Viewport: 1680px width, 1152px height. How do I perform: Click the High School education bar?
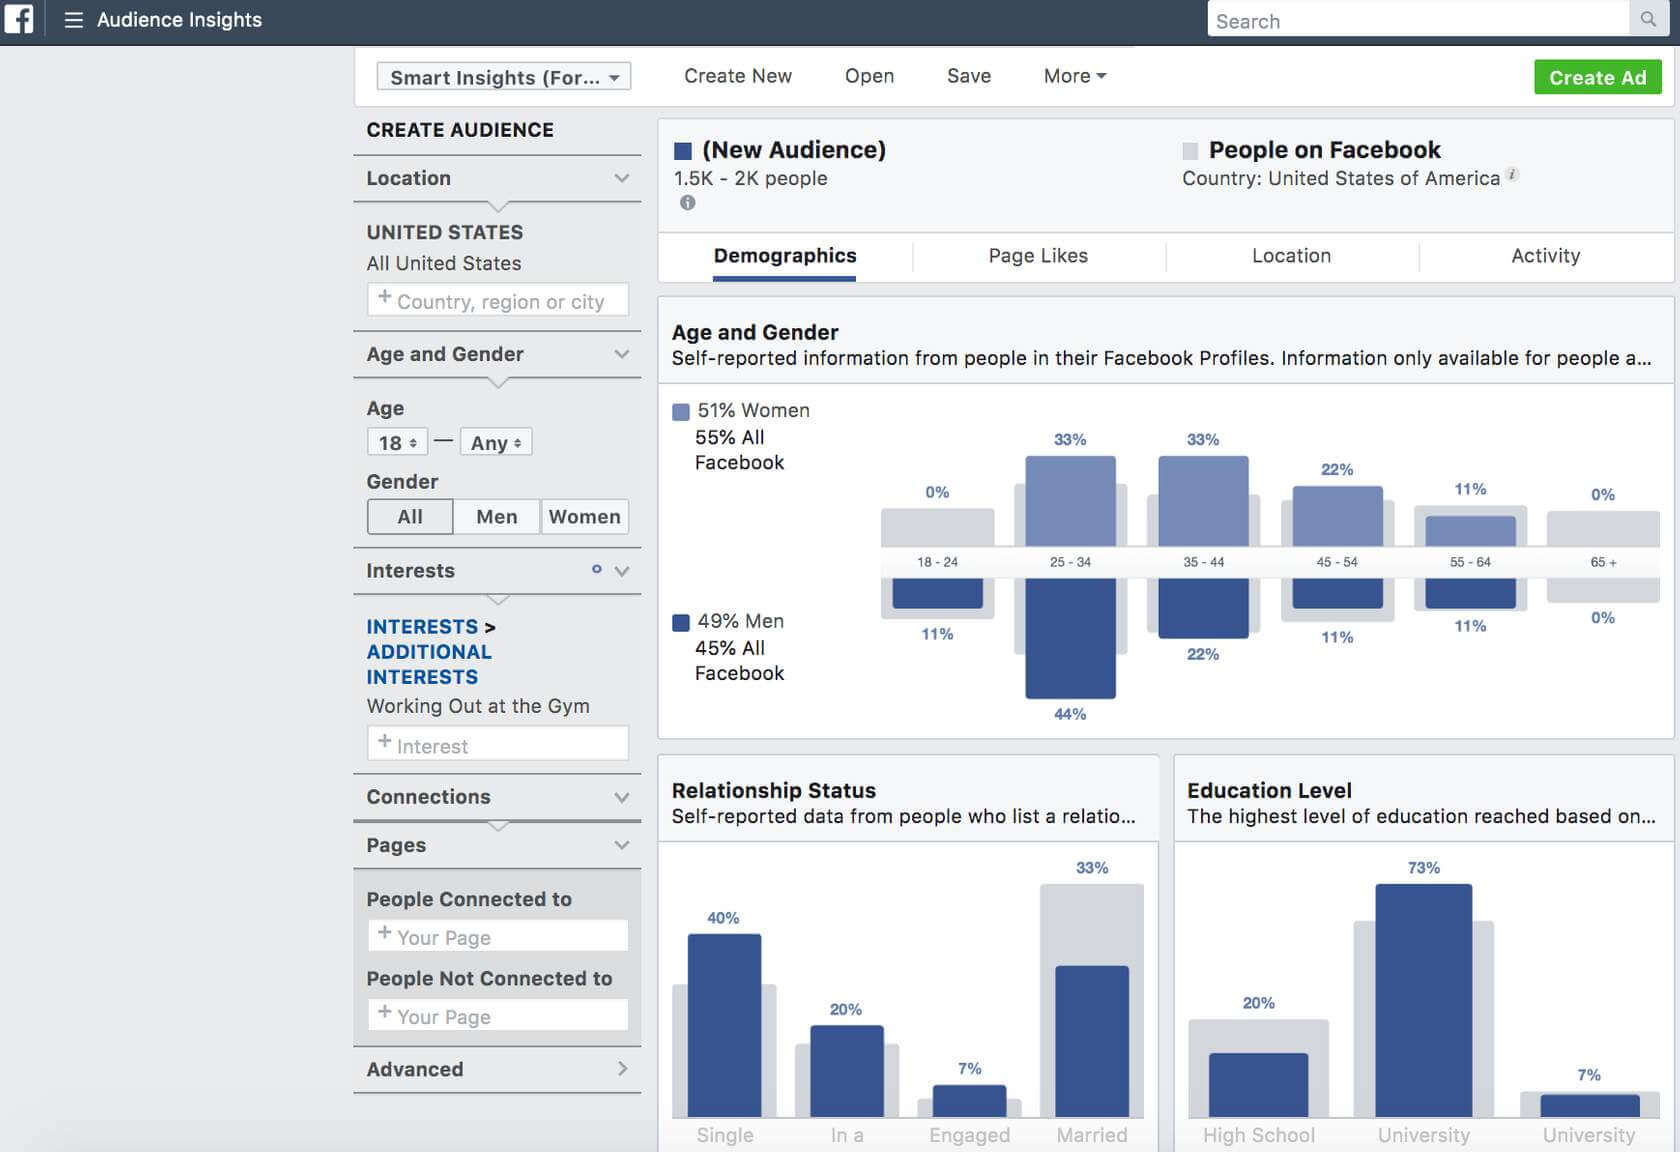(1258, 1085)
